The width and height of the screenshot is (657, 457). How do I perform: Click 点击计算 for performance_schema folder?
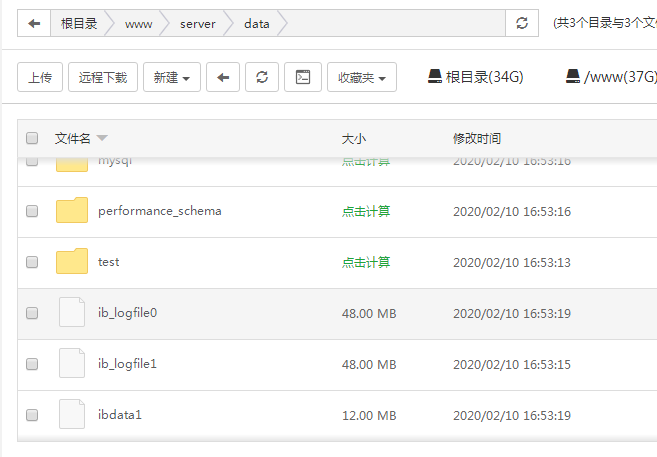[366, 211]
